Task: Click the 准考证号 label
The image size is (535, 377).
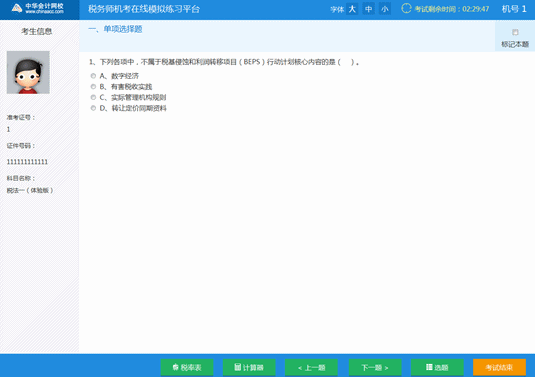Action: 21,117
